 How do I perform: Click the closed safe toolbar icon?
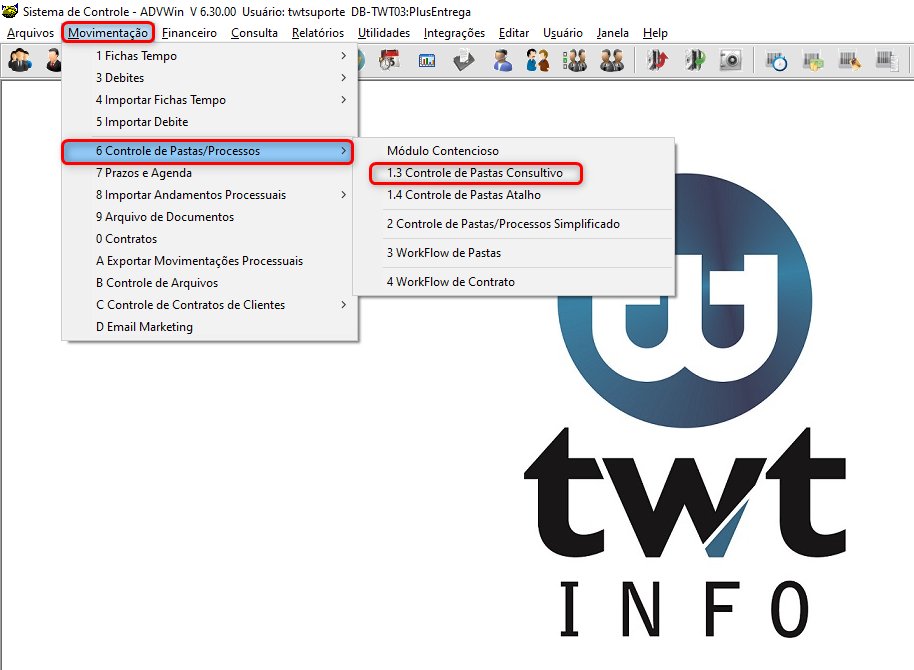coord(730,61)
